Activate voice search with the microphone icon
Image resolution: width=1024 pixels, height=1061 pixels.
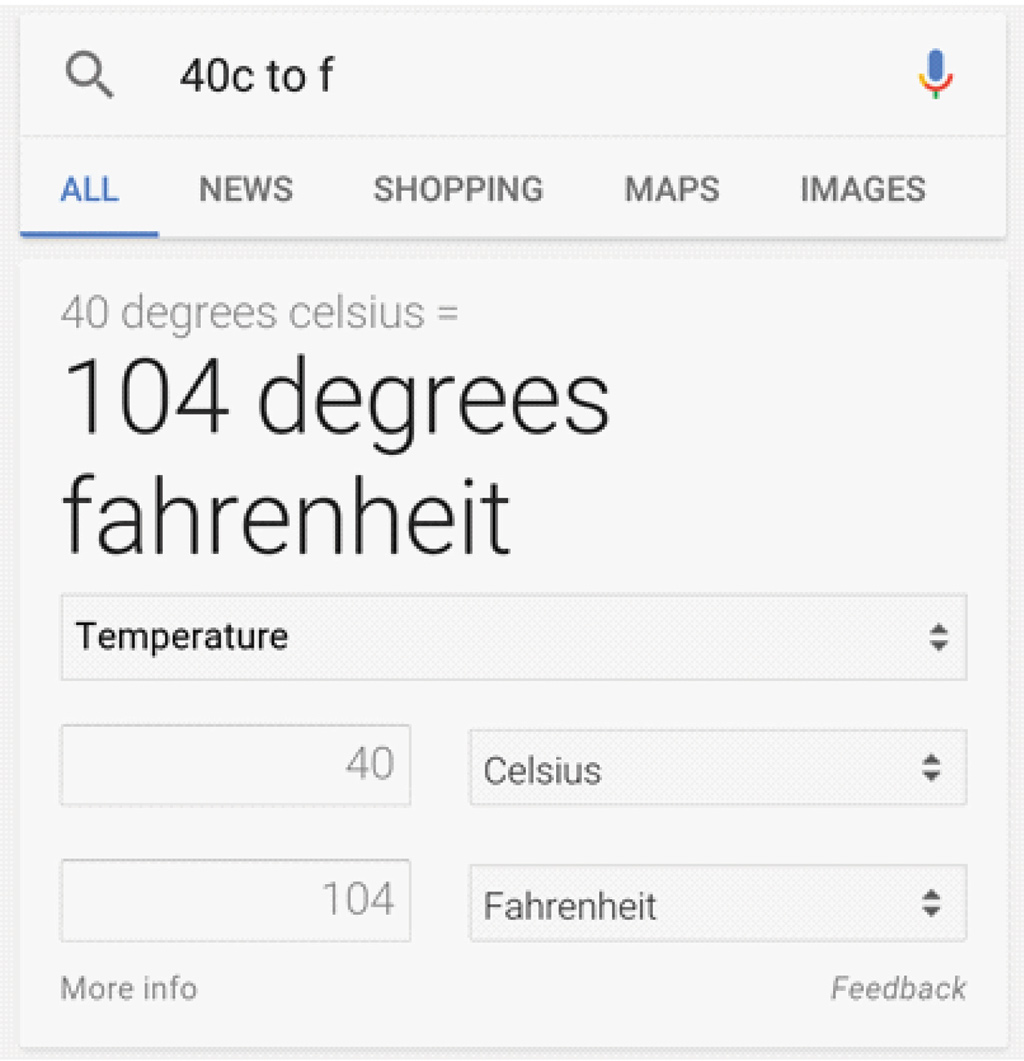click(936, 74)
